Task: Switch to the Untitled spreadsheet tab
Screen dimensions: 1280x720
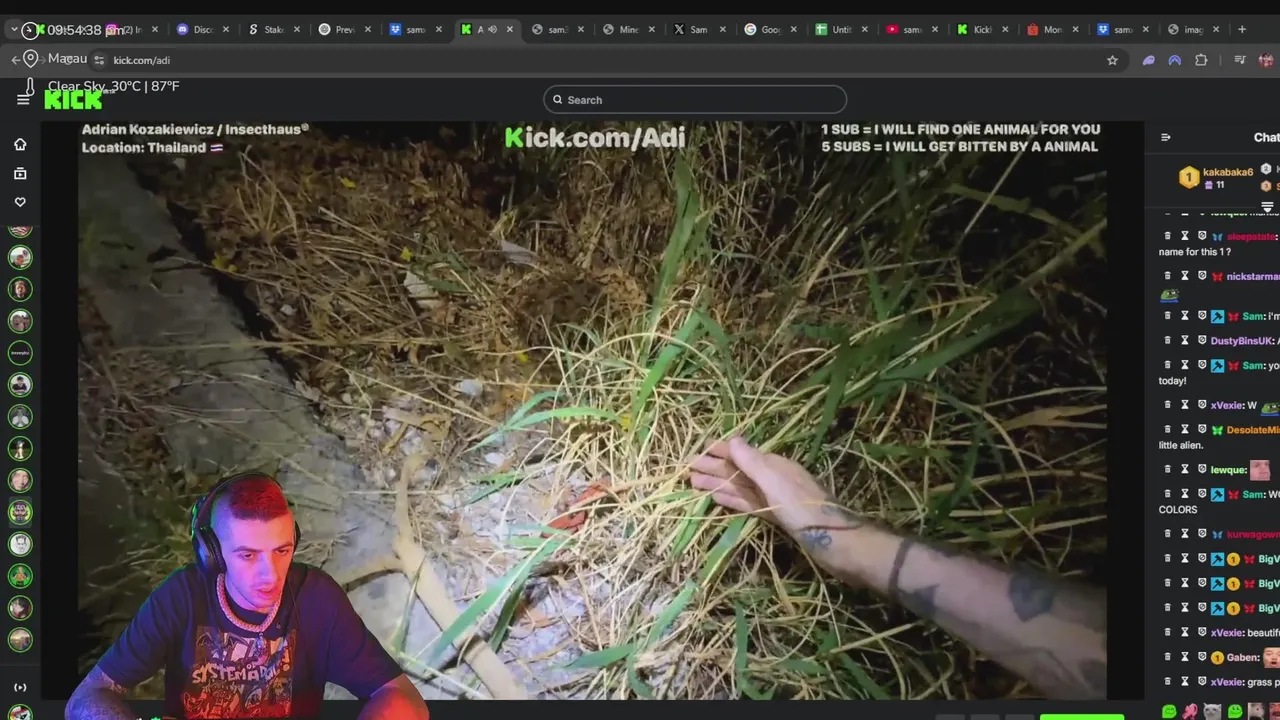Action: (x=841, y=30)
